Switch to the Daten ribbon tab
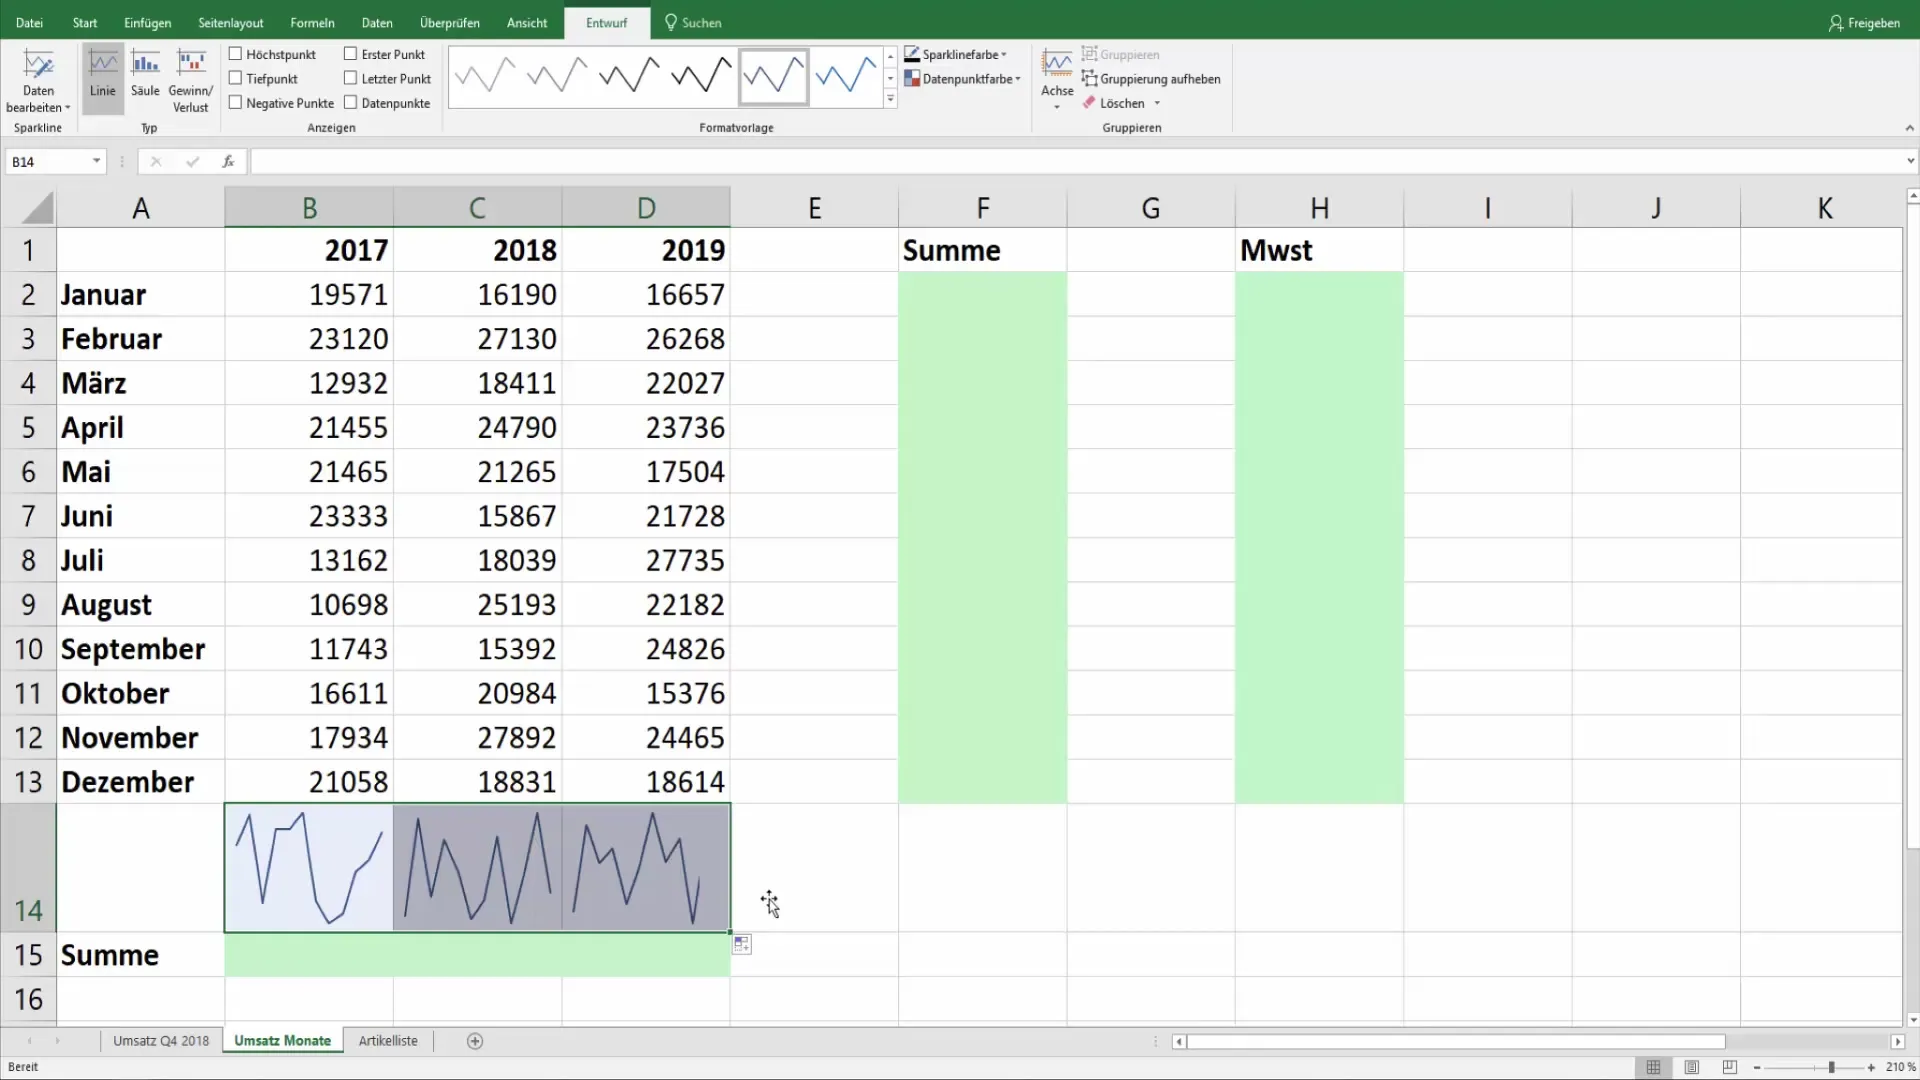The height and width of the screenshot is (1080, 1920). [377, 22]
